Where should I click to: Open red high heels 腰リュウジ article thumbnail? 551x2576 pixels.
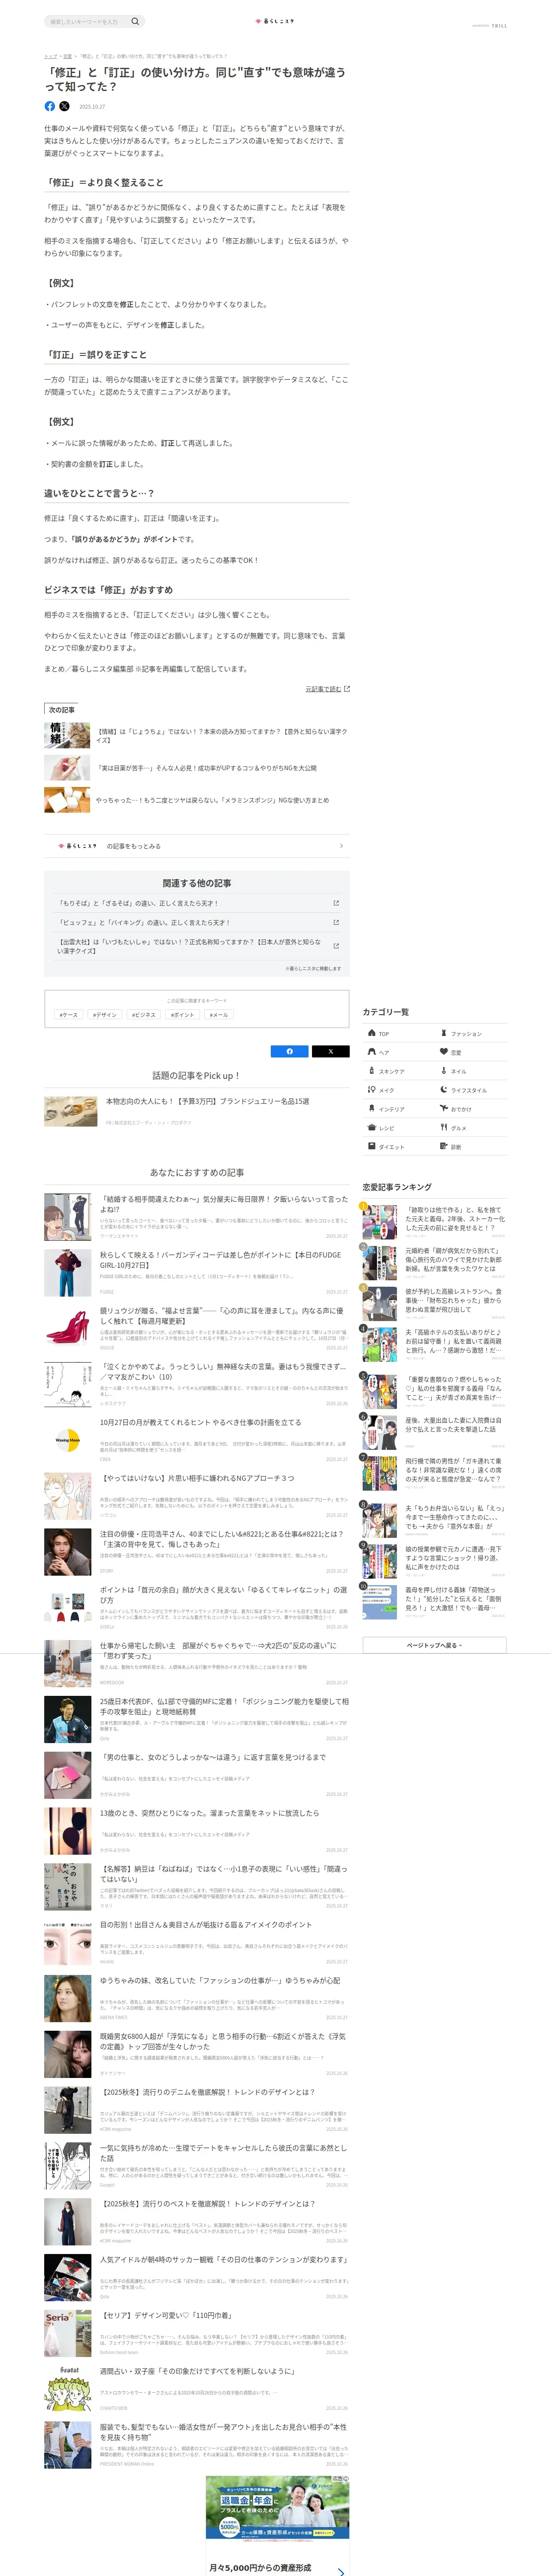(x=68, y=1329)
